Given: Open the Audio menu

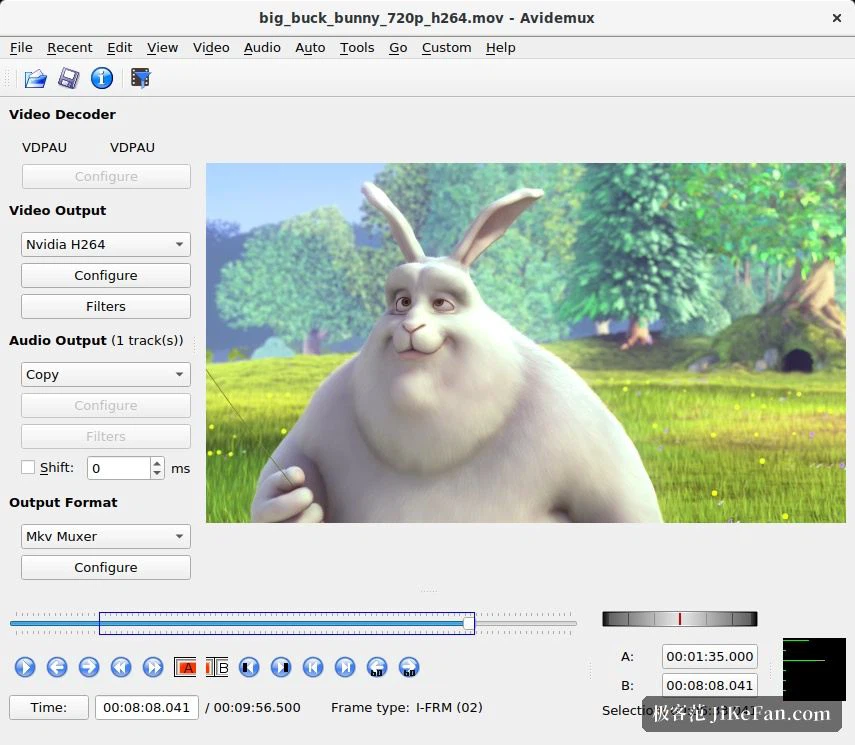Looking at the screenshot, I should point(262,48).
